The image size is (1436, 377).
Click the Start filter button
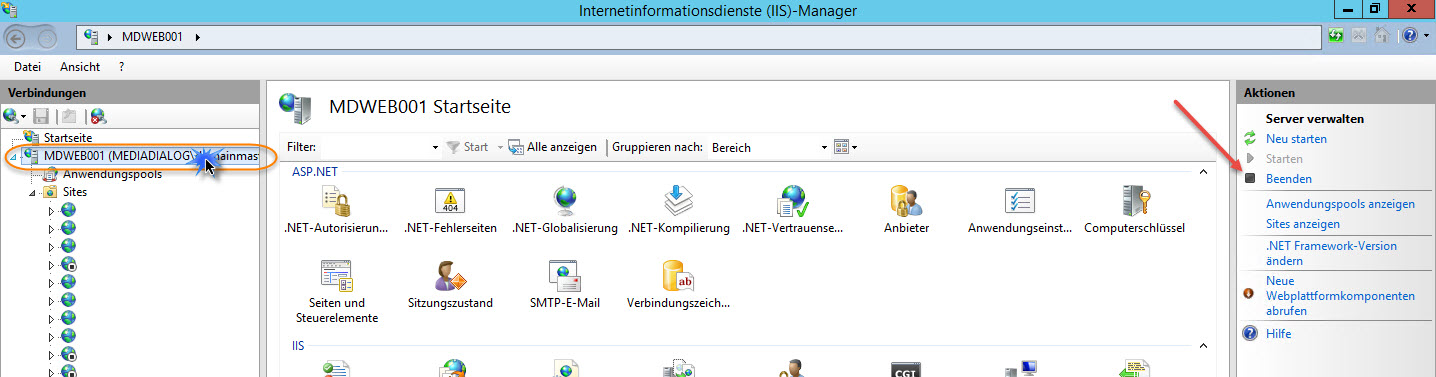[467, 147]
